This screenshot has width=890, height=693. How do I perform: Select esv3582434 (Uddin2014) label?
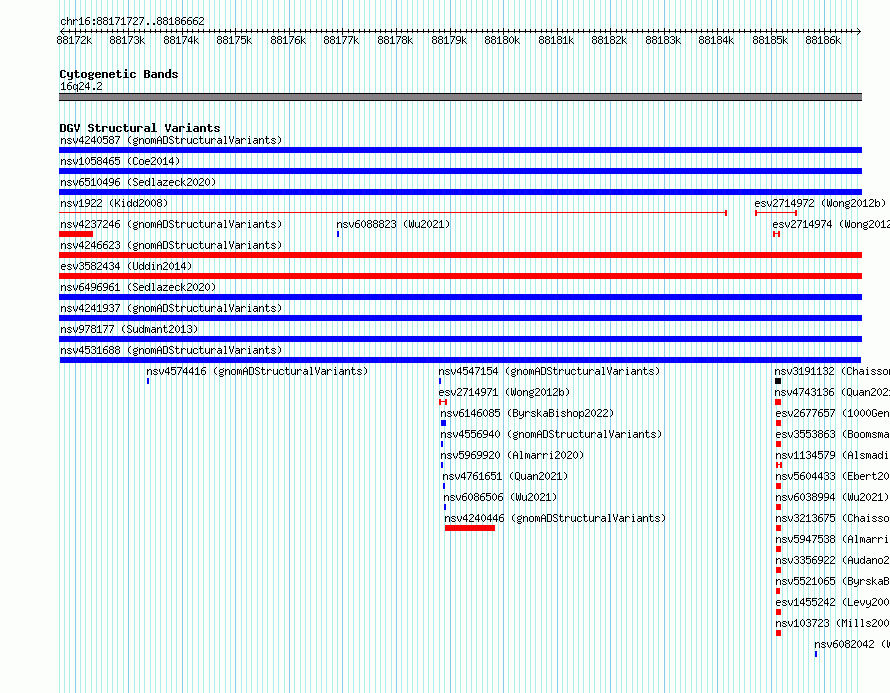pyautogui.click(x=126, y=266)
